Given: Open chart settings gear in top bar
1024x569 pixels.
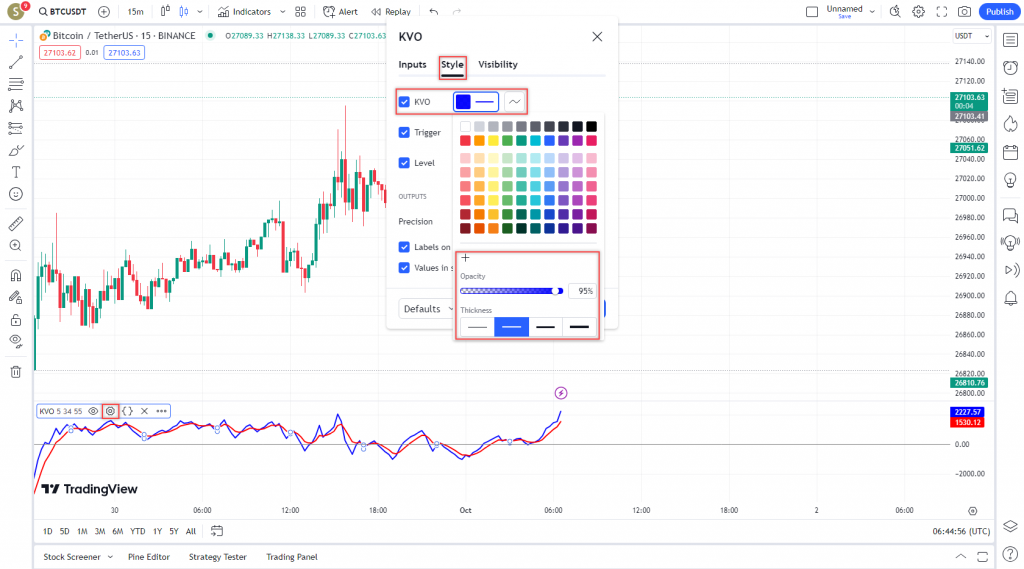Looking at the screenshot, I should click(918, 12).
